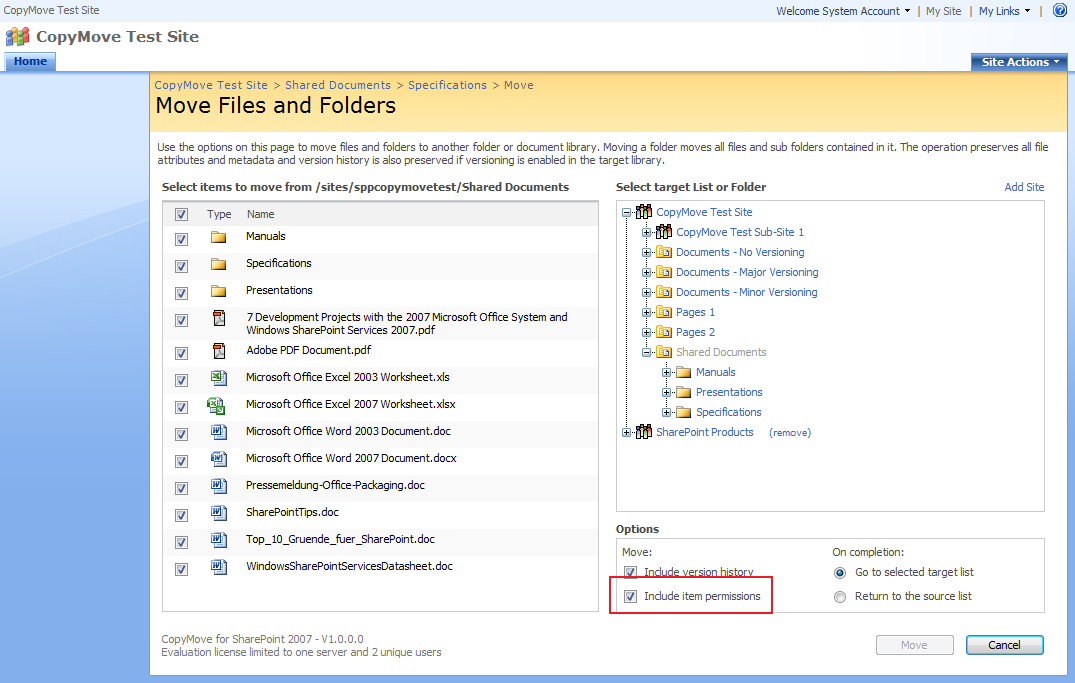Click the (remove) link beside SharePoint Products
Image resolution: width=1075 pixels, height=683 pixels.
[790, 433]
